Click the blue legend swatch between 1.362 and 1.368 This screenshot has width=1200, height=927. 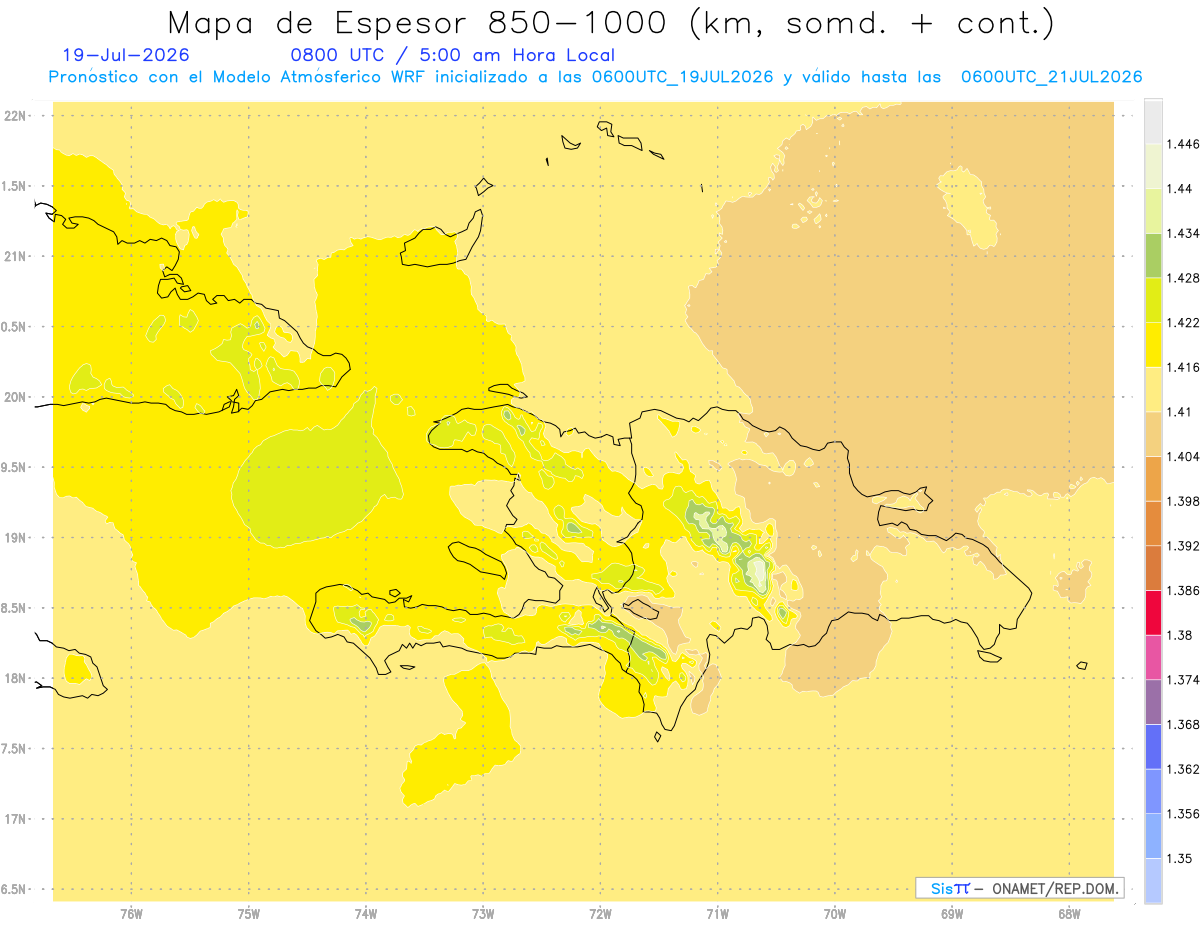(1153, 747)
